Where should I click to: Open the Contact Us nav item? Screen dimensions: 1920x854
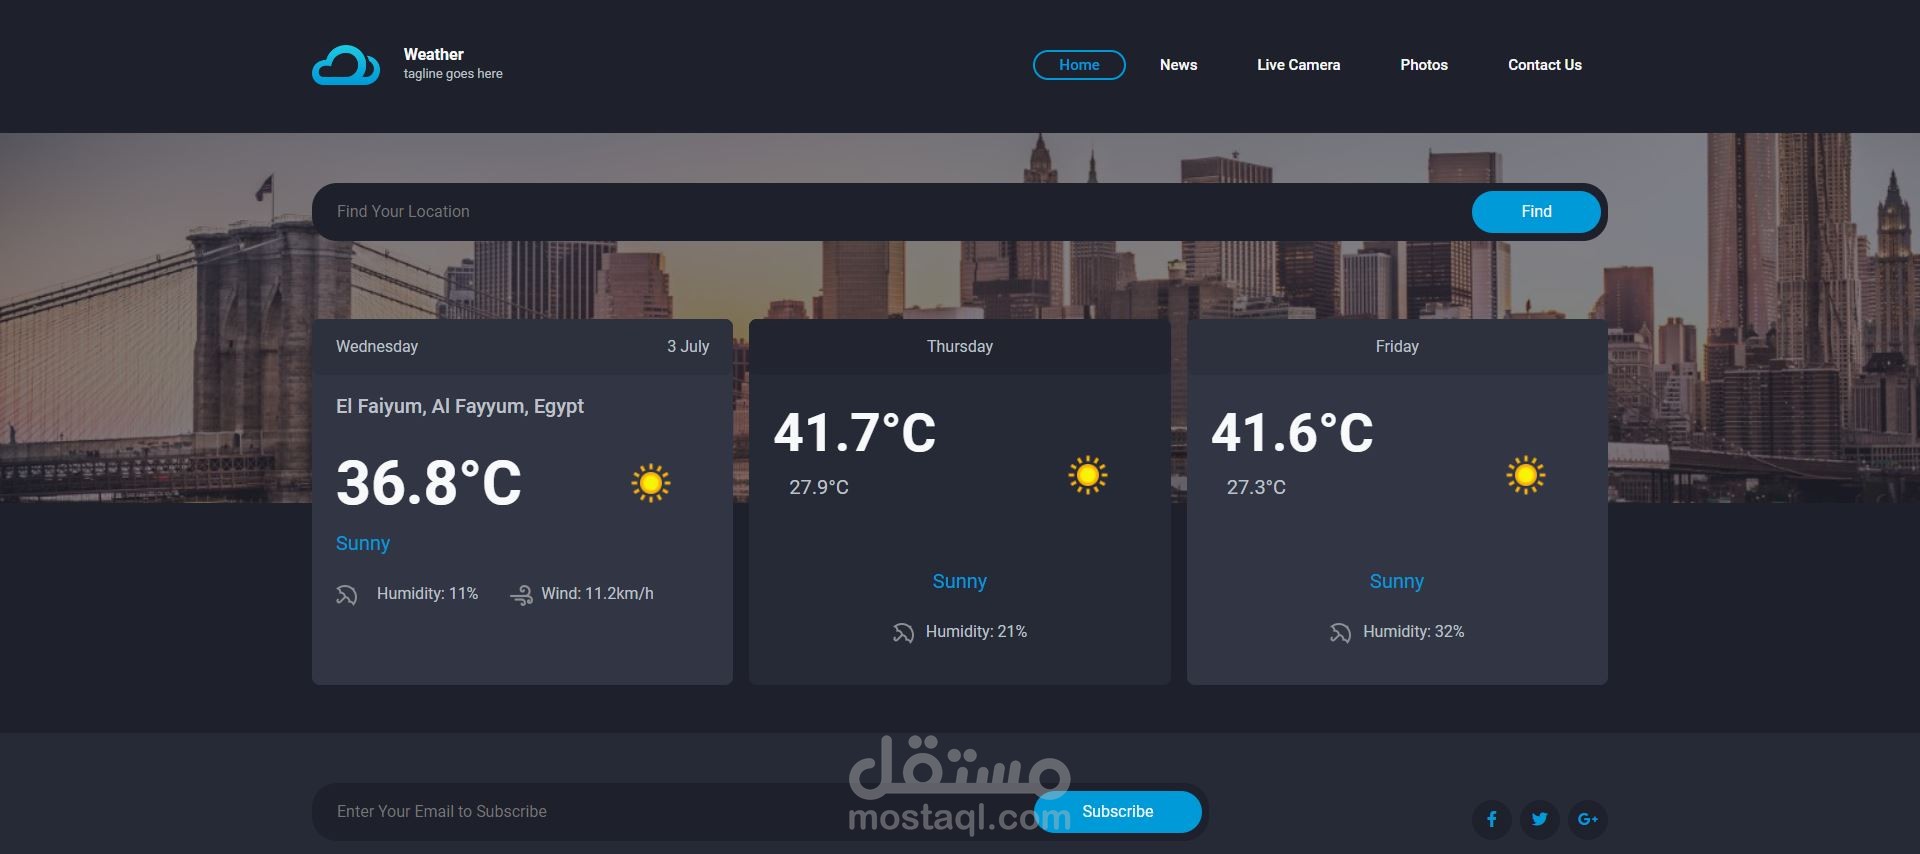tap(1545, 65)
